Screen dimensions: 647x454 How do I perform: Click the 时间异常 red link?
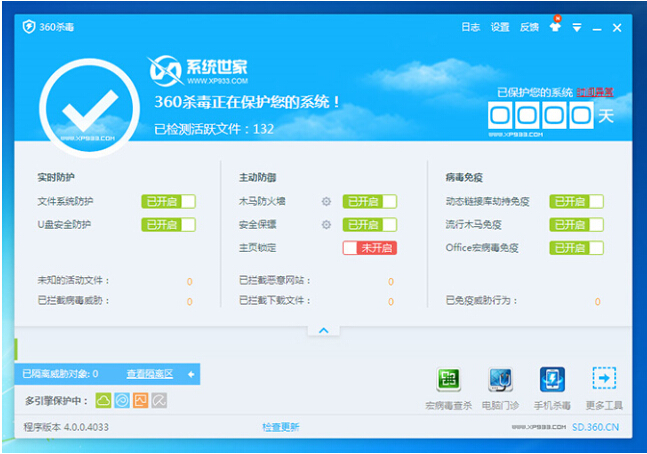(x=595, y=92)
